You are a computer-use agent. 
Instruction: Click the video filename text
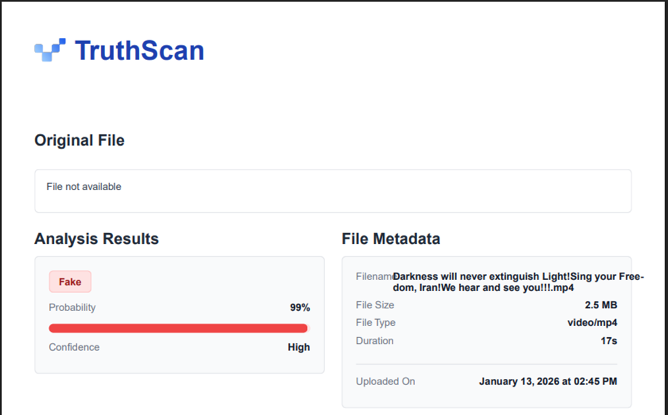(505, 281)
